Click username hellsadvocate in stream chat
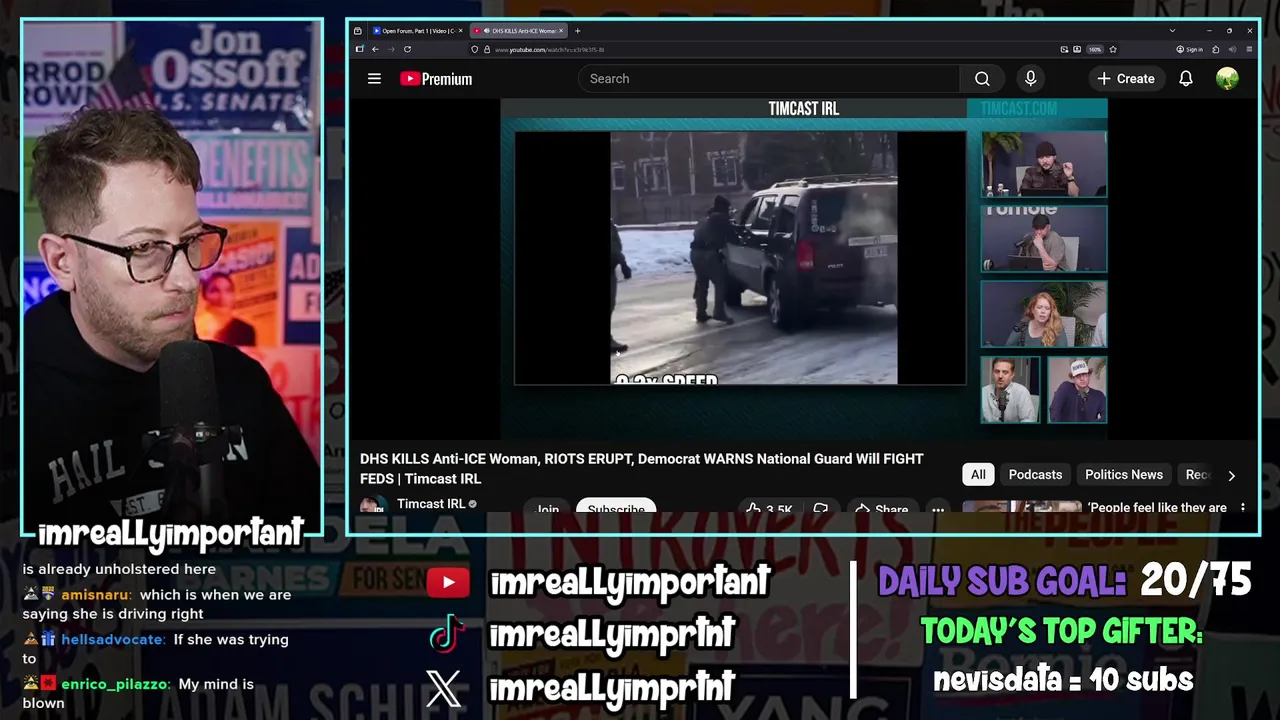 112,640
